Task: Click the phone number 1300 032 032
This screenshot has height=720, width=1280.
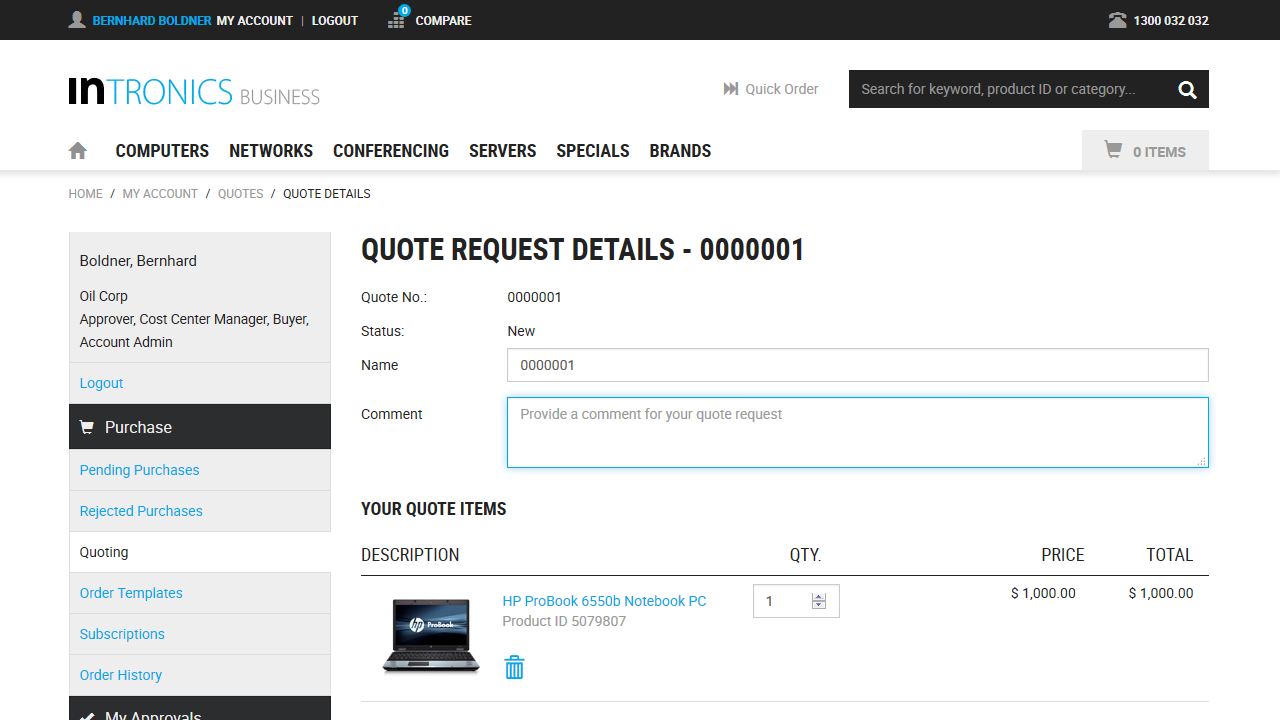Action: [x=1171, y=21]
